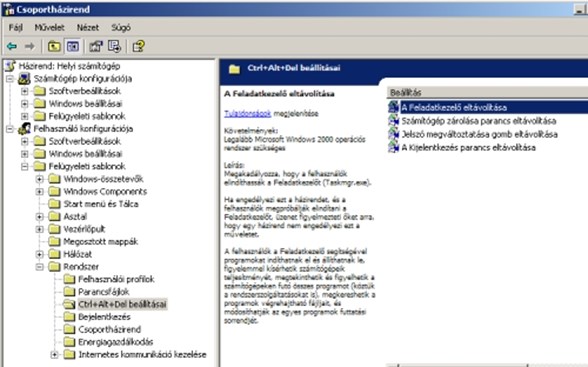Collapse the Számítógép konfigurációja node
Image resolution: width=588 pixels, height=367 pixels.
point(10,79)
